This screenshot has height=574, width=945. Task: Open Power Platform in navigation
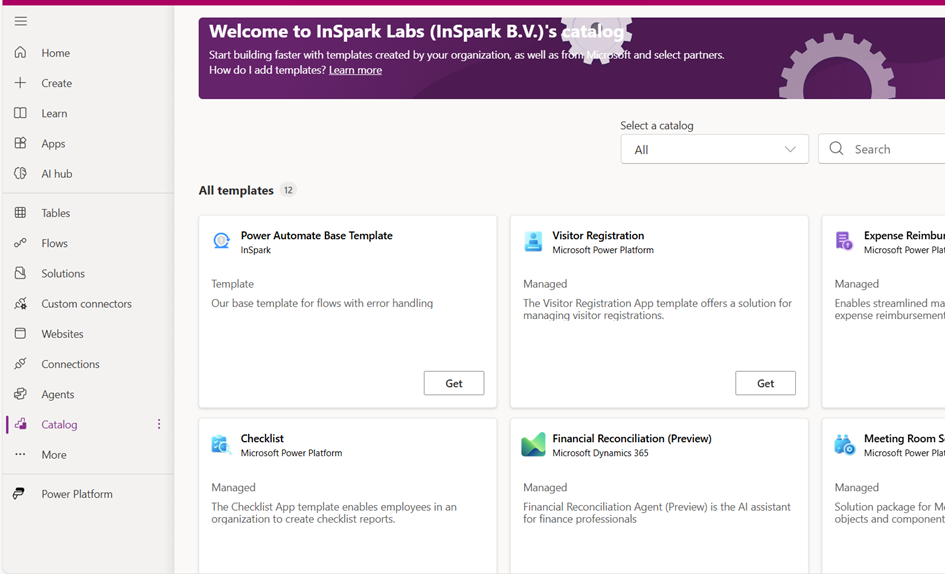click(x=77, y=494)
